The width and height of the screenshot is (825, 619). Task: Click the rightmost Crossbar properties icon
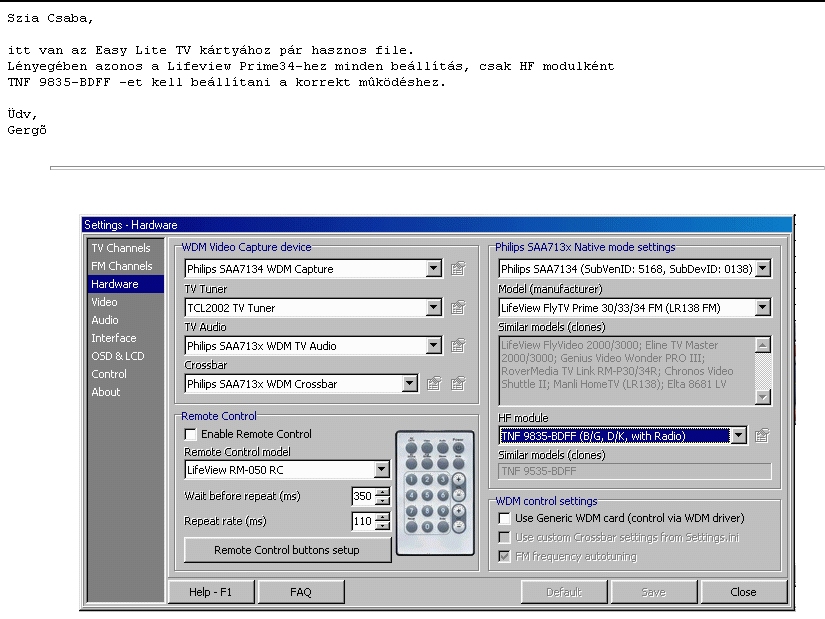[458, 384]
